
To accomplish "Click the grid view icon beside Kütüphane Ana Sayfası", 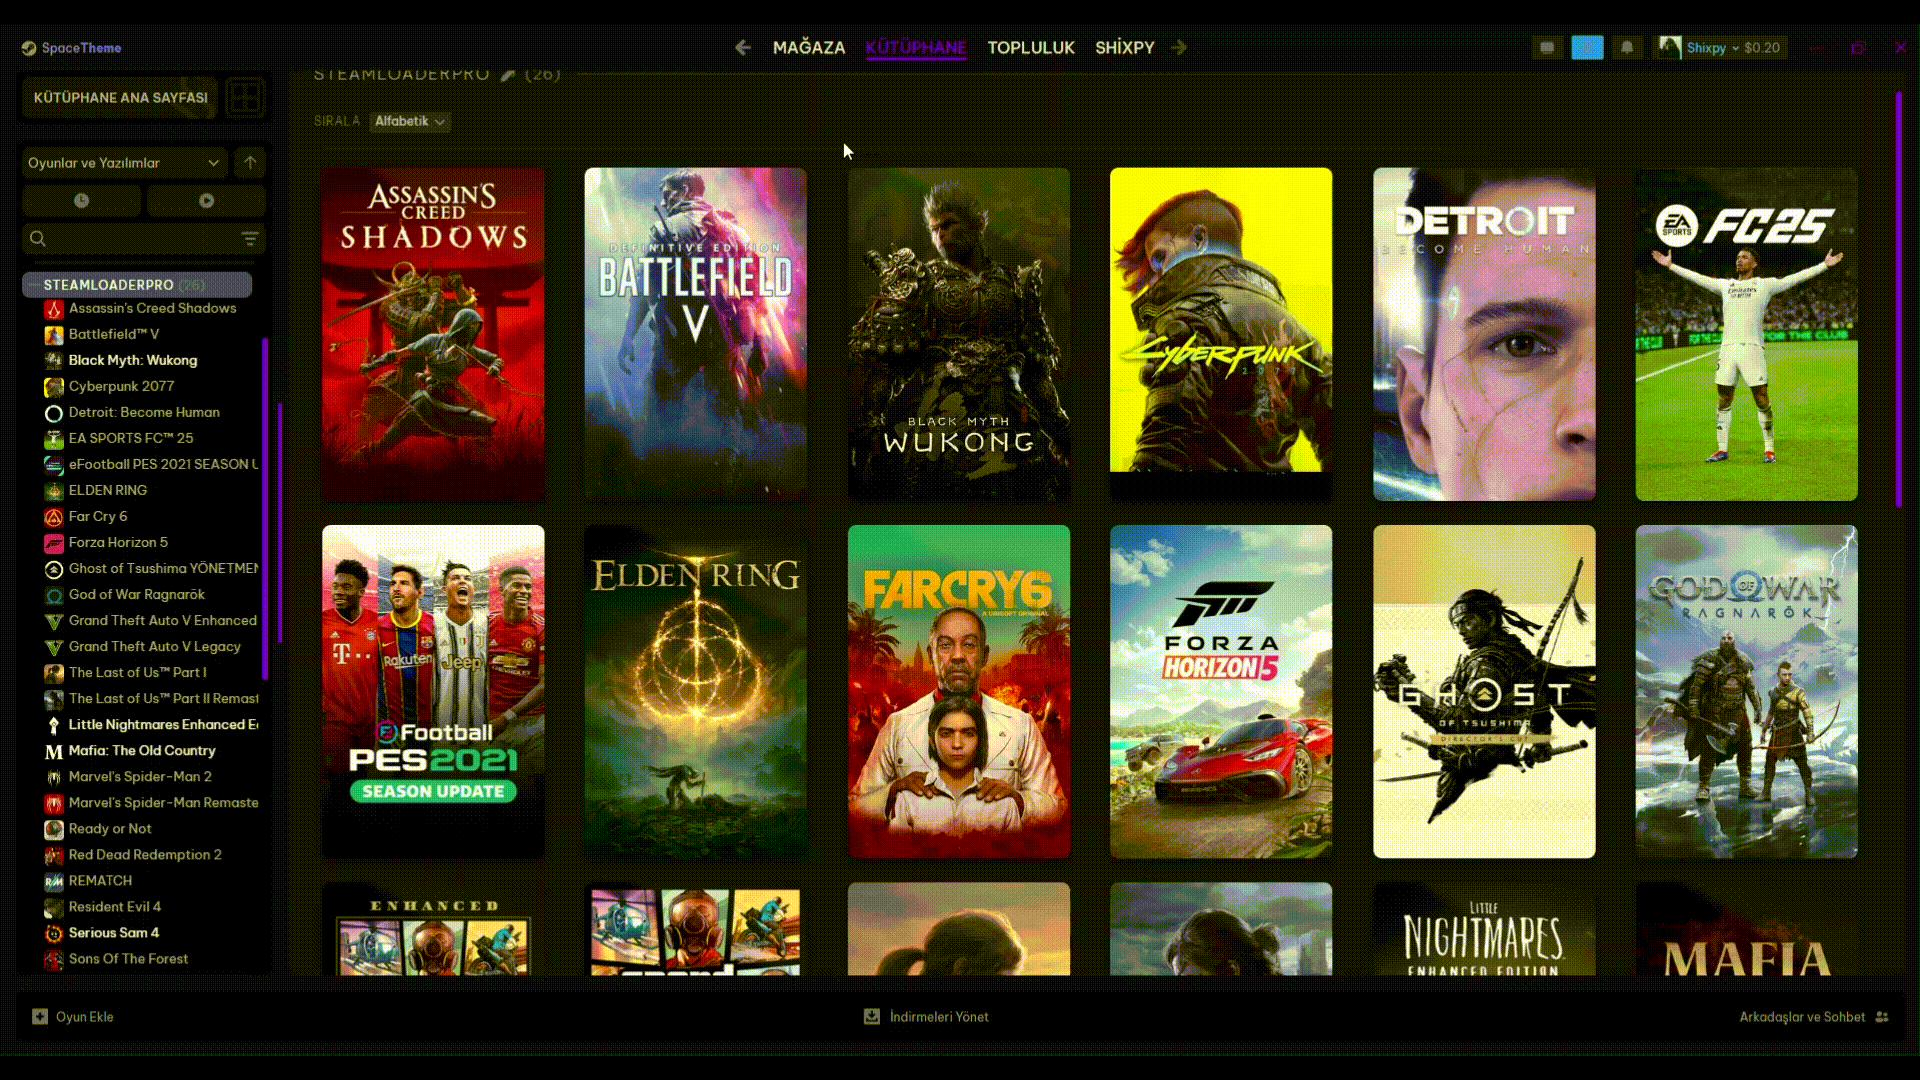I will coord(244,97).
